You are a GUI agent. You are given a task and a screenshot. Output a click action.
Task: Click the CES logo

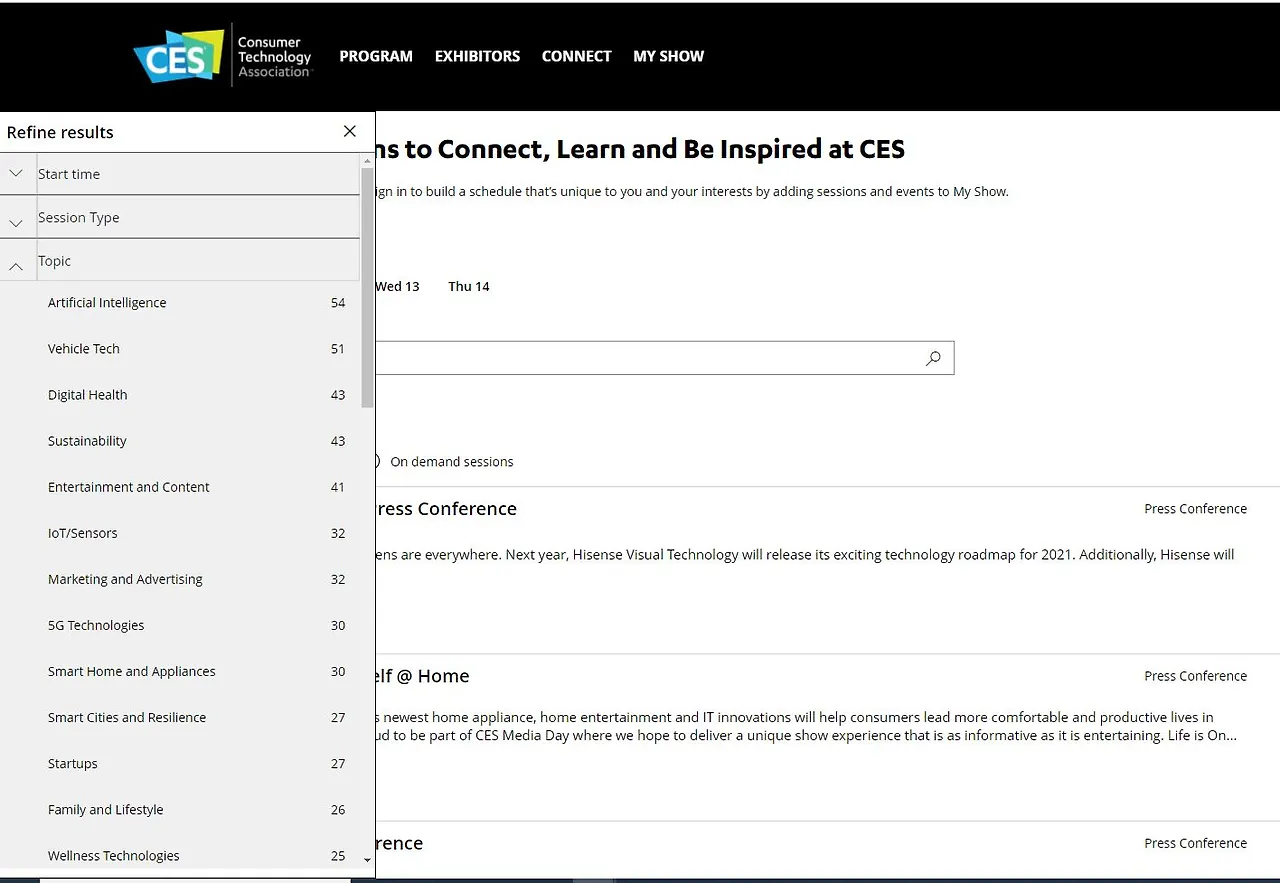coord(178,56)
